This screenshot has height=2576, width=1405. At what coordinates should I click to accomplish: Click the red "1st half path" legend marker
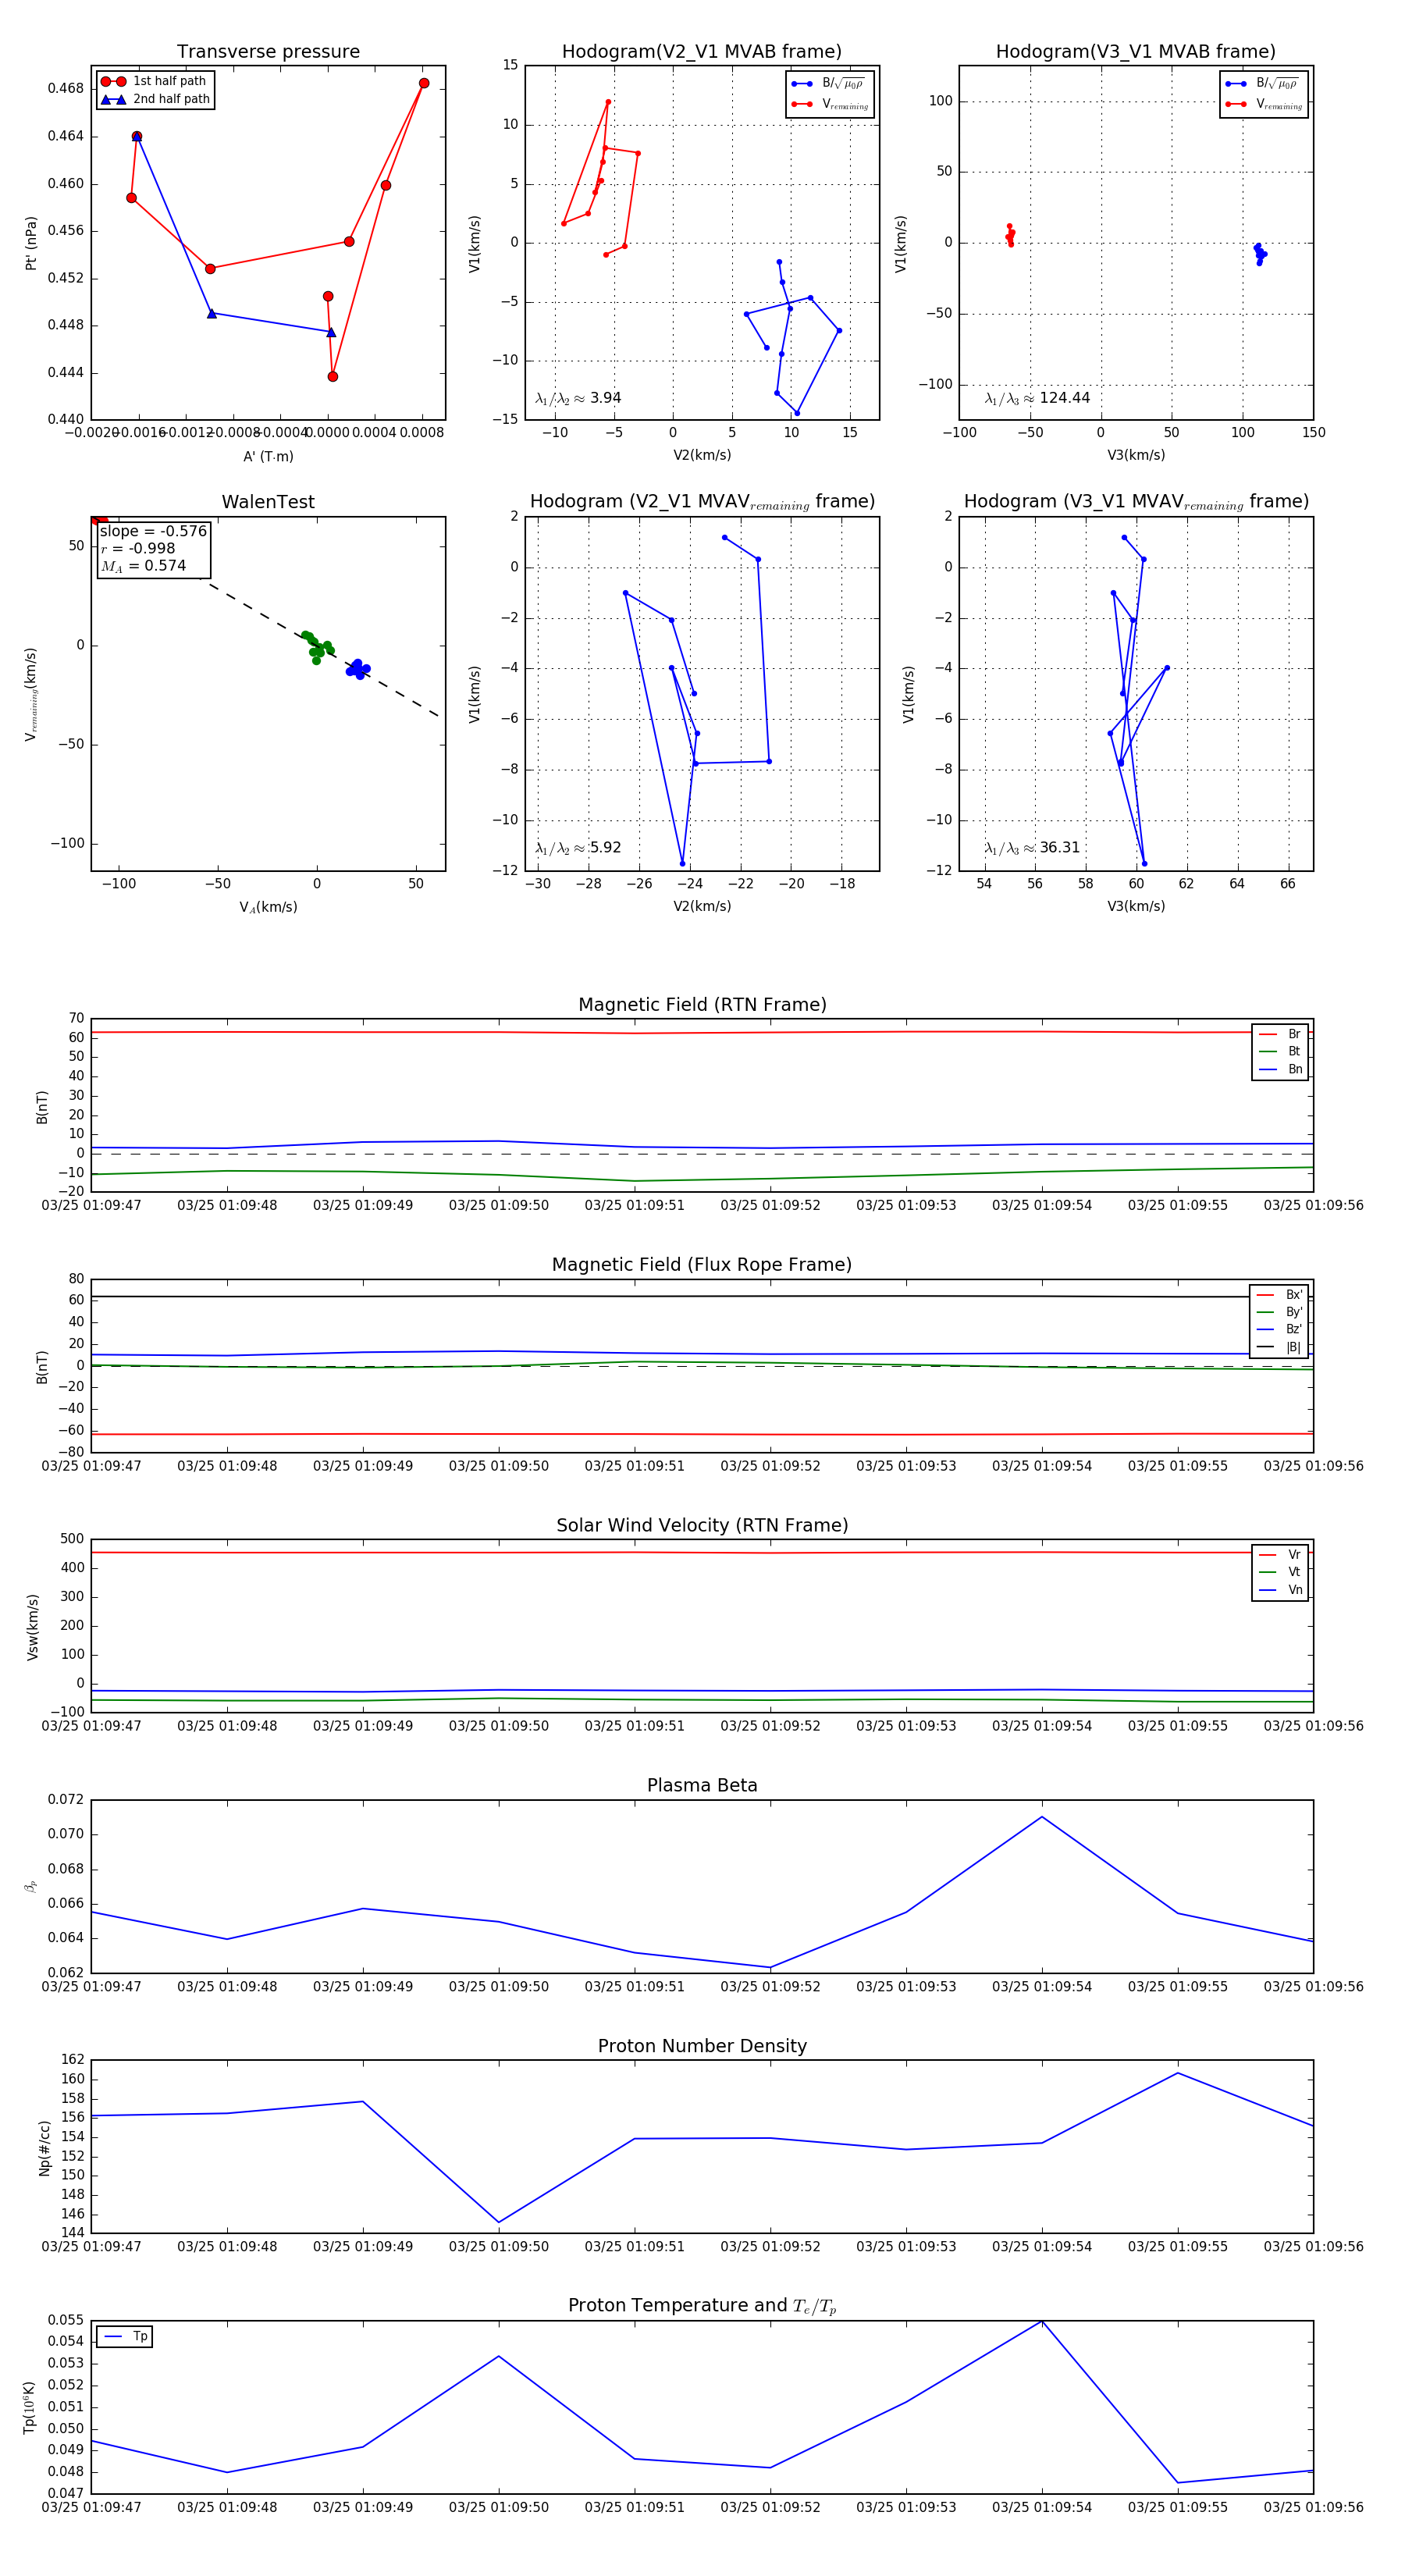tap(113, 81)
